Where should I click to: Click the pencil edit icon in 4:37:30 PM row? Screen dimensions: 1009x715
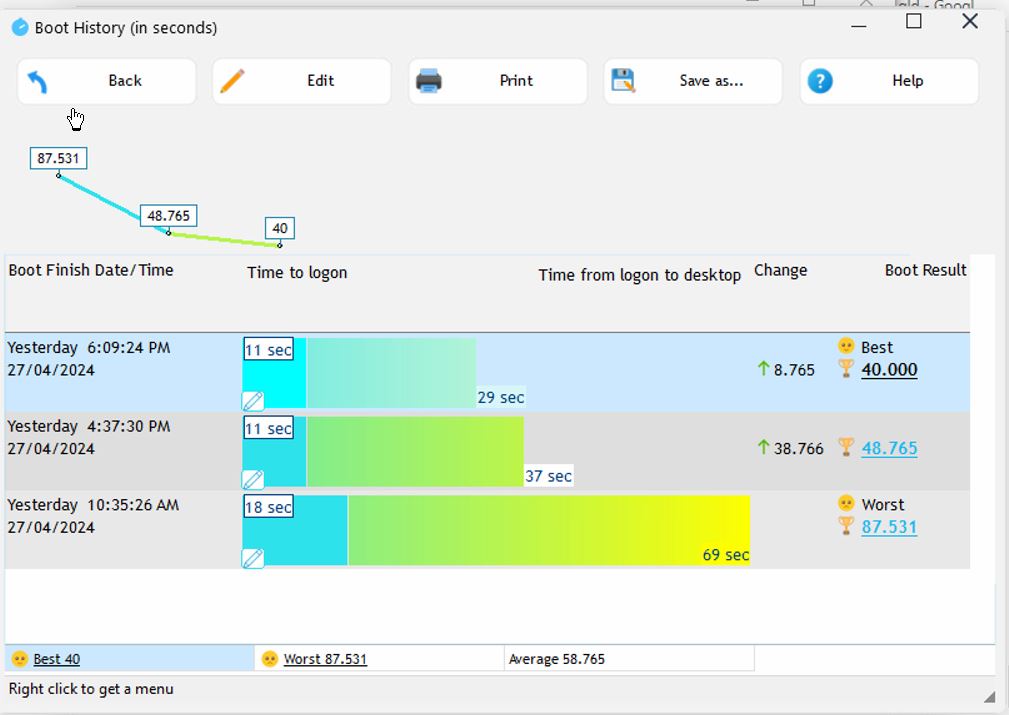[x=253, y=479]
